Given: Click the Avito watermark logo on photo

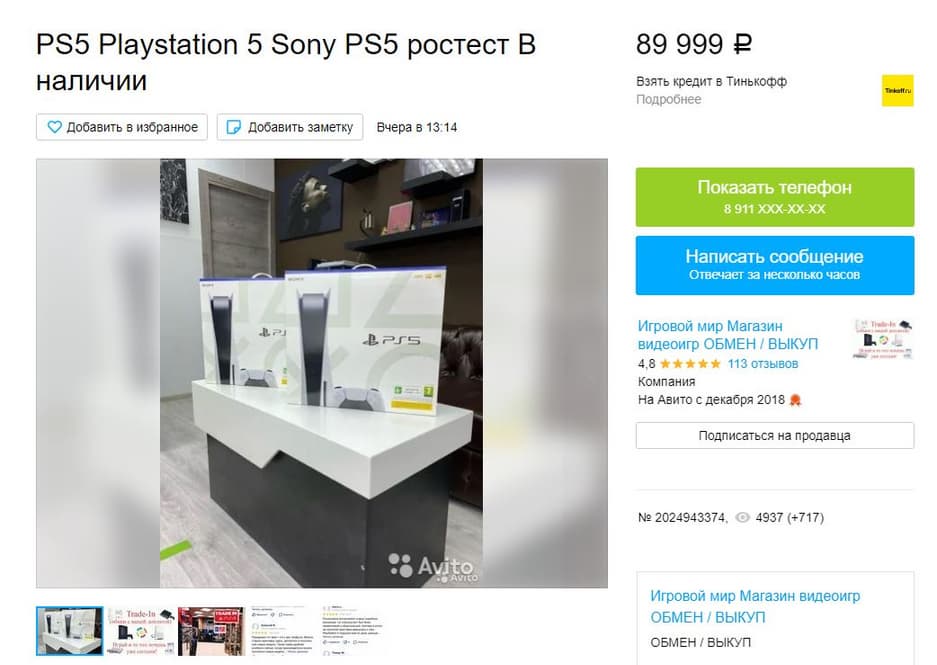Looking at the screenshot, I should pyautogui.click(x=431, y=566).
